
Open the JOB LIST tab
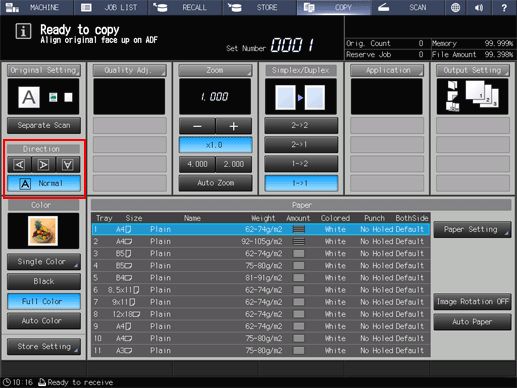(x=110, y=7)
